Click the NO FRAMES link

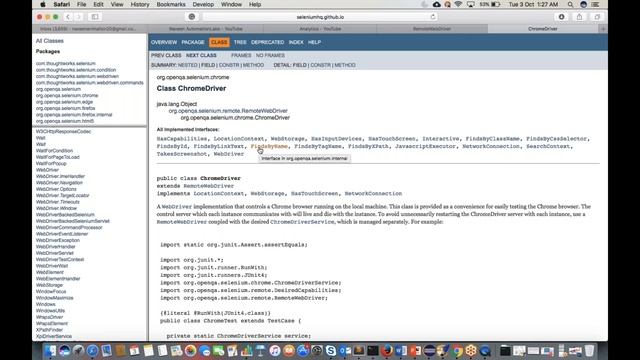pyautogui.click(x=270, y=56)
